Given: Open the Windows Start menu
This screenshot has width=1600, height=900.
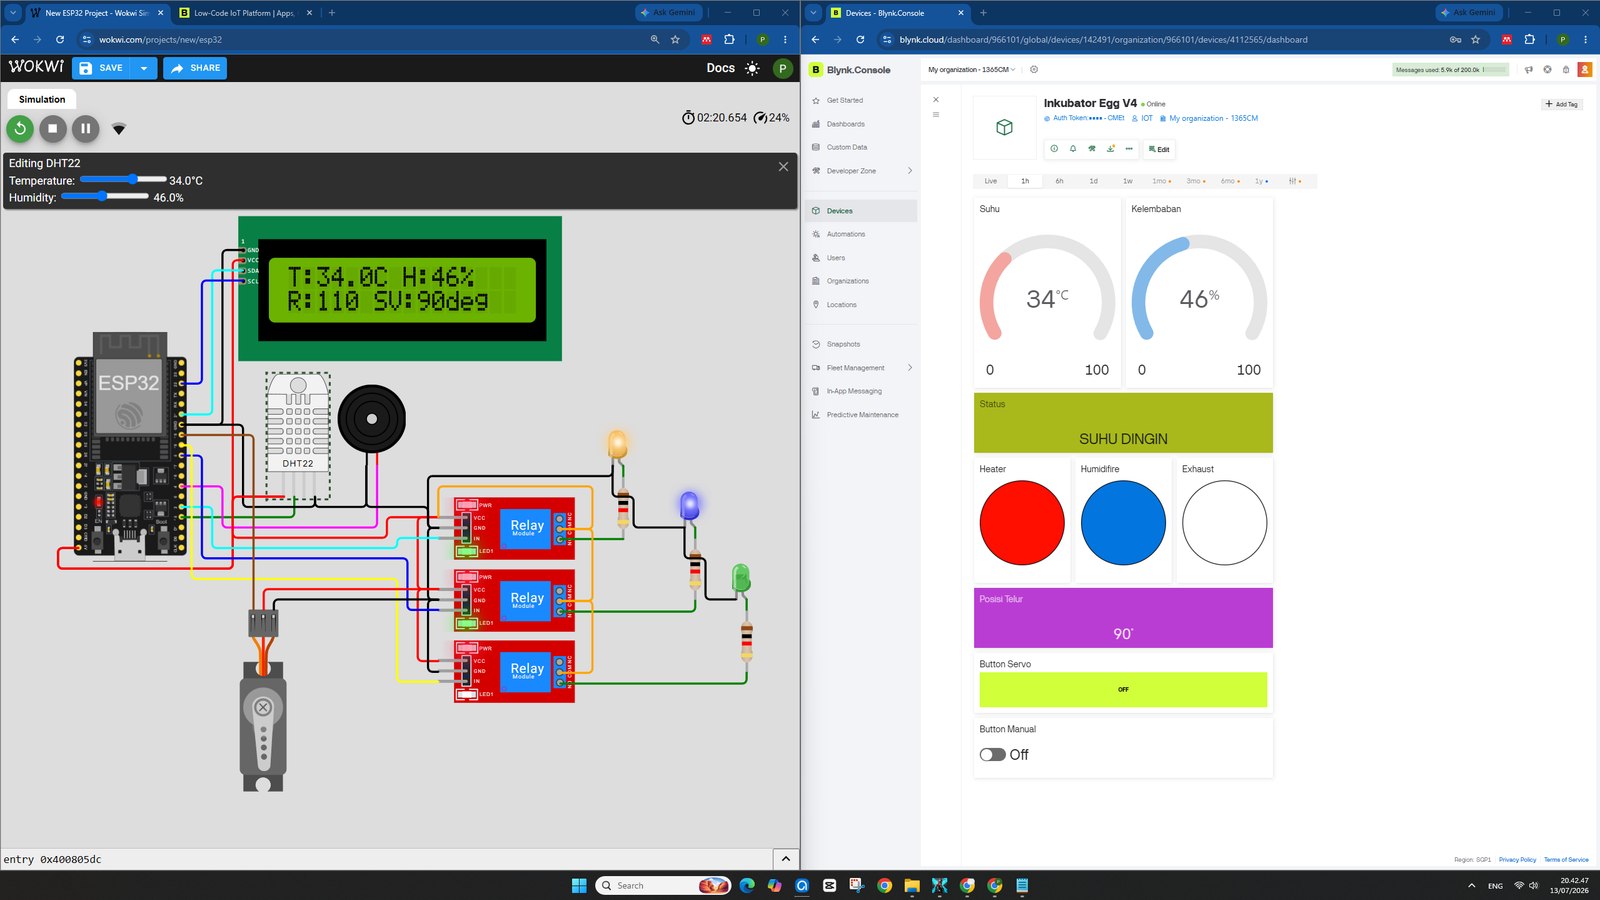Looking at the screenshot, I should pyautogui.click(x=579, y=885).
